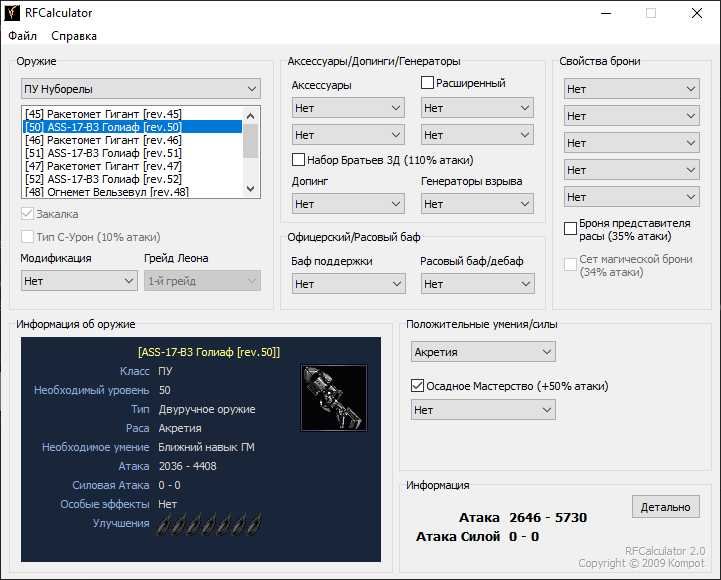
Task: Open the ПУ Нуборелы weapon category dropdown
Action: tap(140, 89)
